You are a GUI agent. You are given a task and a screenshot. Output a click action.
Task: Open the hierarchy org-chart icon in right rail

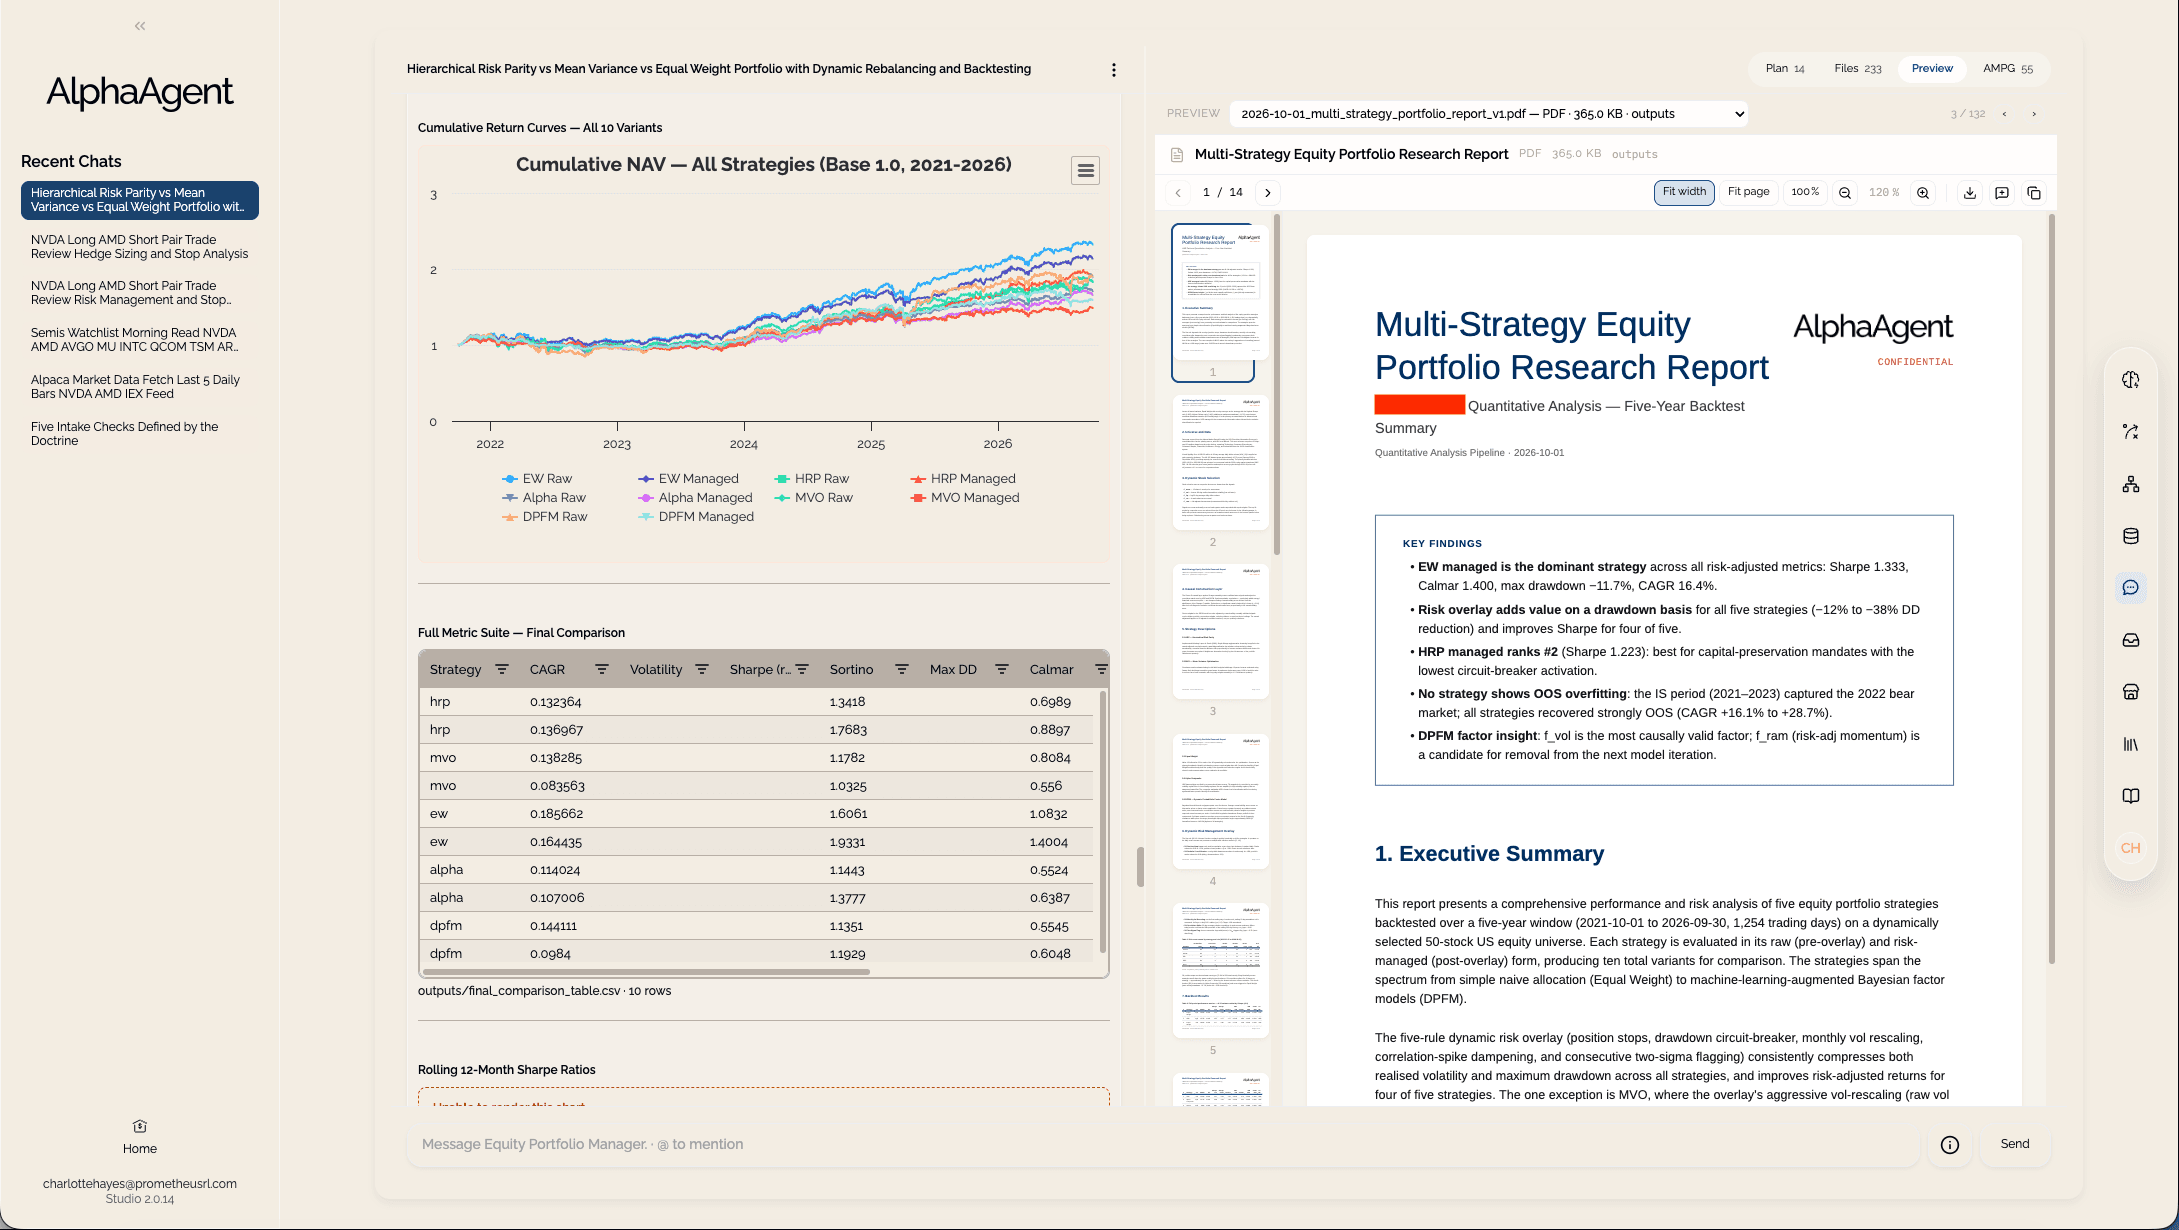(x=2130, y=484)
